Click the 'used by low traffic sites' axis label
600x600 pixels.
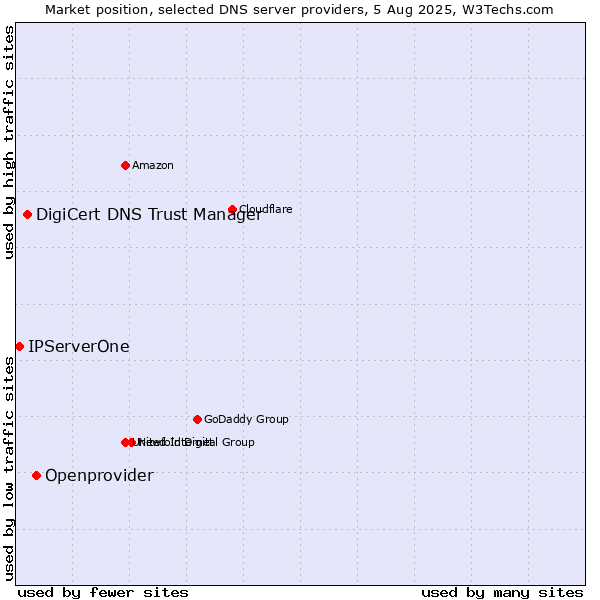coord(9,469)
